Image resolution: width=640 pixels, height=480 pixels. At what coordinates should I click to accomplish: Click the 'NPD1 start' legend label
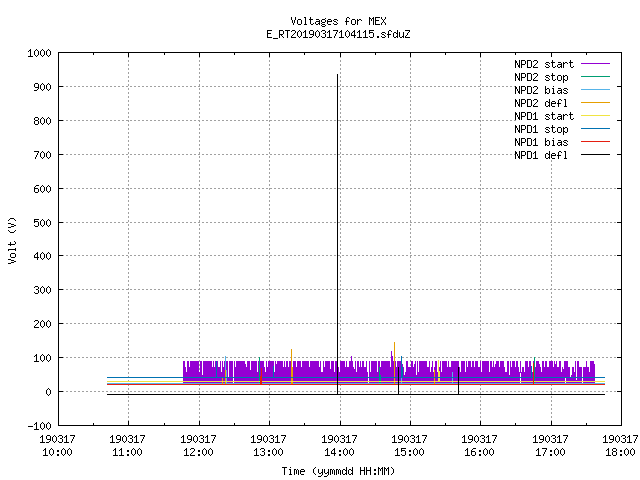click(x=544, y=116)
